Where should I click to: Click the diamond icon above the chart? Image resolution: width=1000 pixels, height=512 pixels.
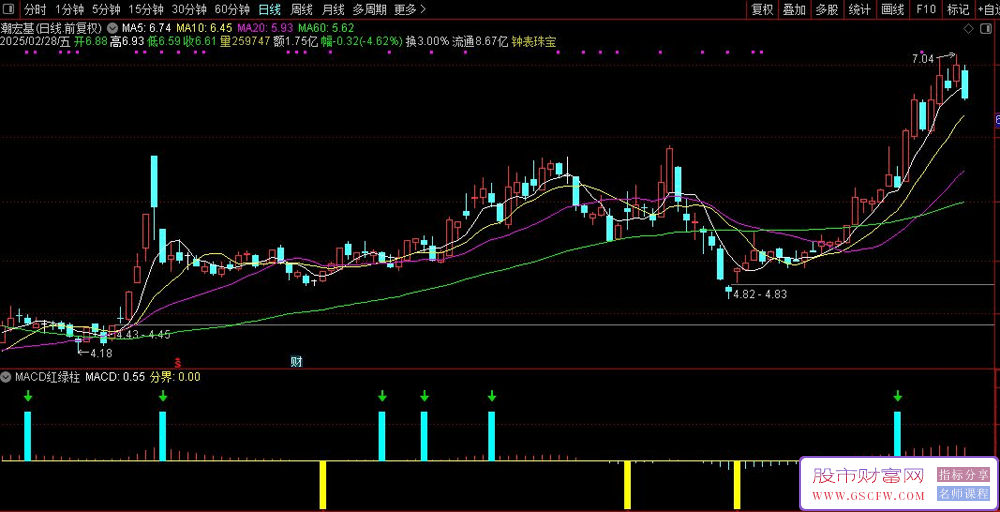pyautogui.click(x=967, y=28)
